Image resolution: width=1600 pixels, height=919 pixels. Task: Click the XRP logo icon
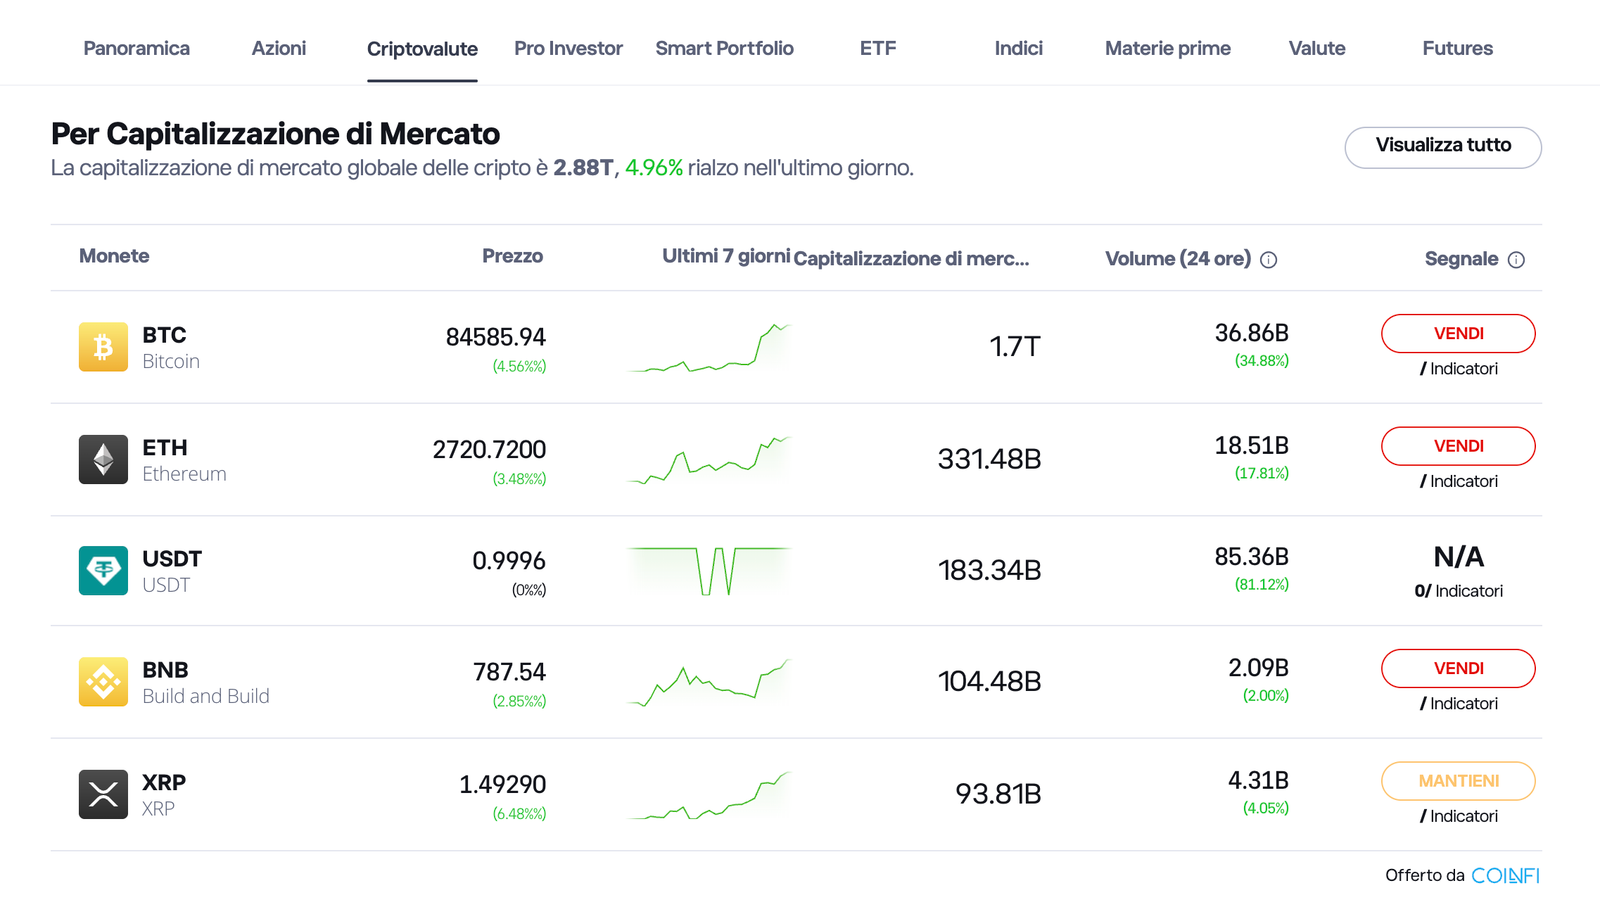coord(103,794)
